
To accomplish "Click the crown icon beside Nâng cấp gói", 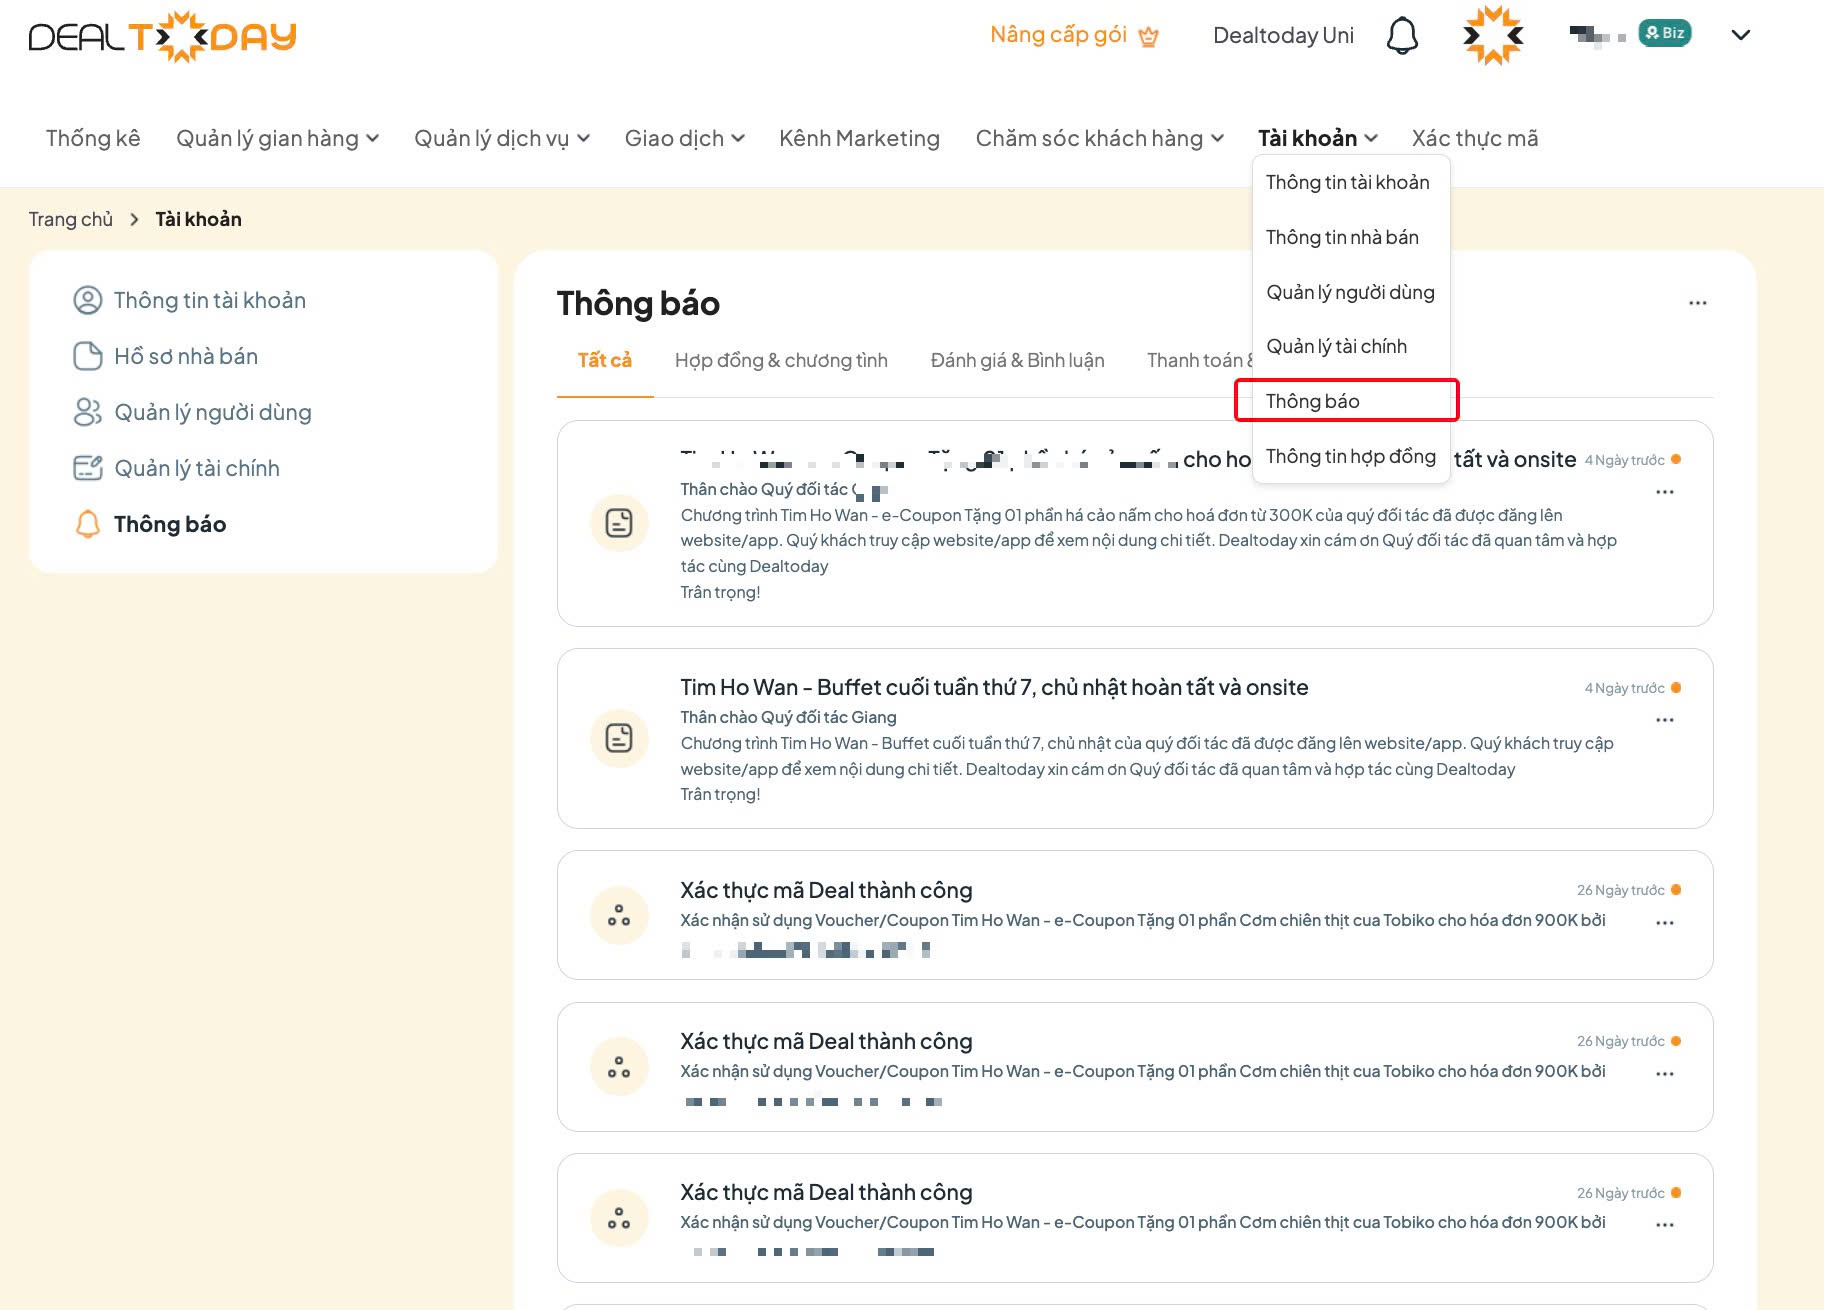I will [x=1149, y=37].
